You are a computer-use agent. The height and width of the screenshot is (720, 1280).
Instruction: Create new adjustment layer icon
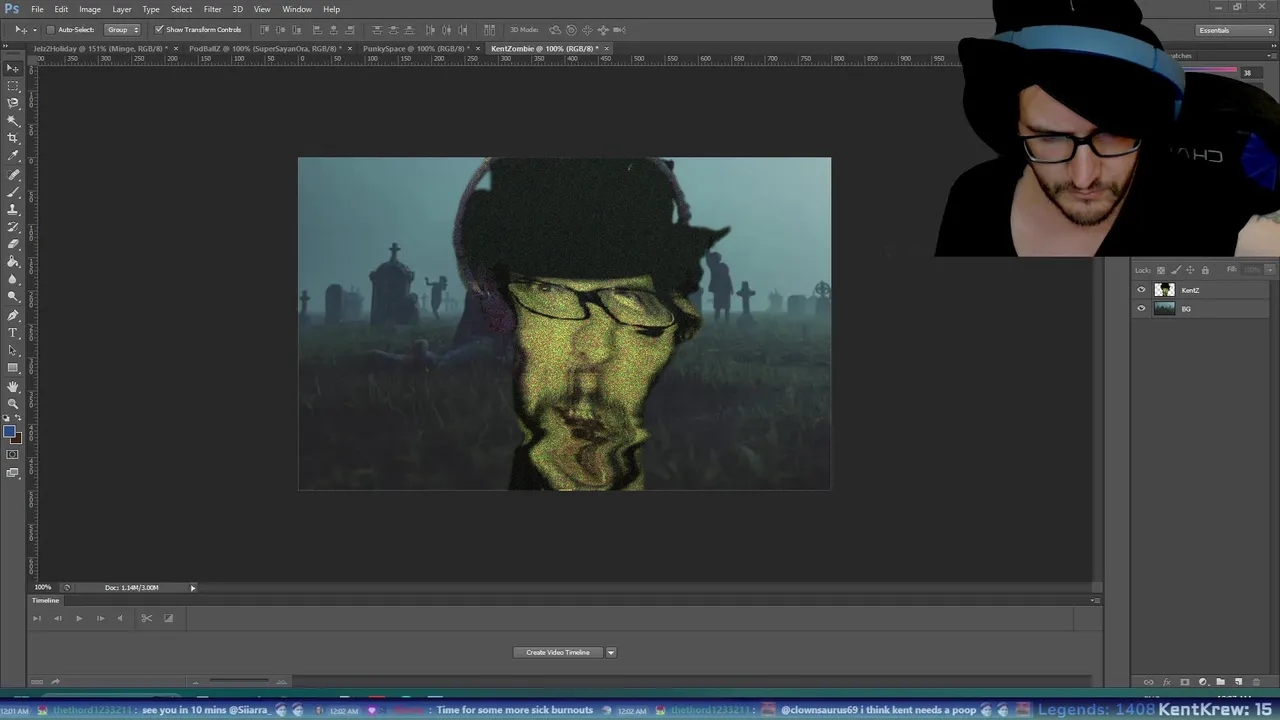[x=1202, y=682]
